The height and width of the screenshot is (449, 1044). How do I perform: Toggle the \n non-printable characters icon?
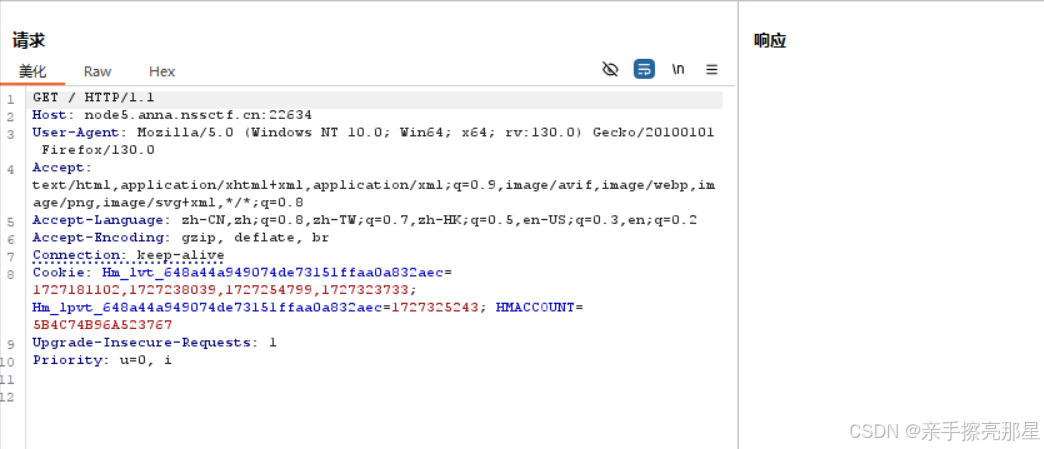coord(678,69)
